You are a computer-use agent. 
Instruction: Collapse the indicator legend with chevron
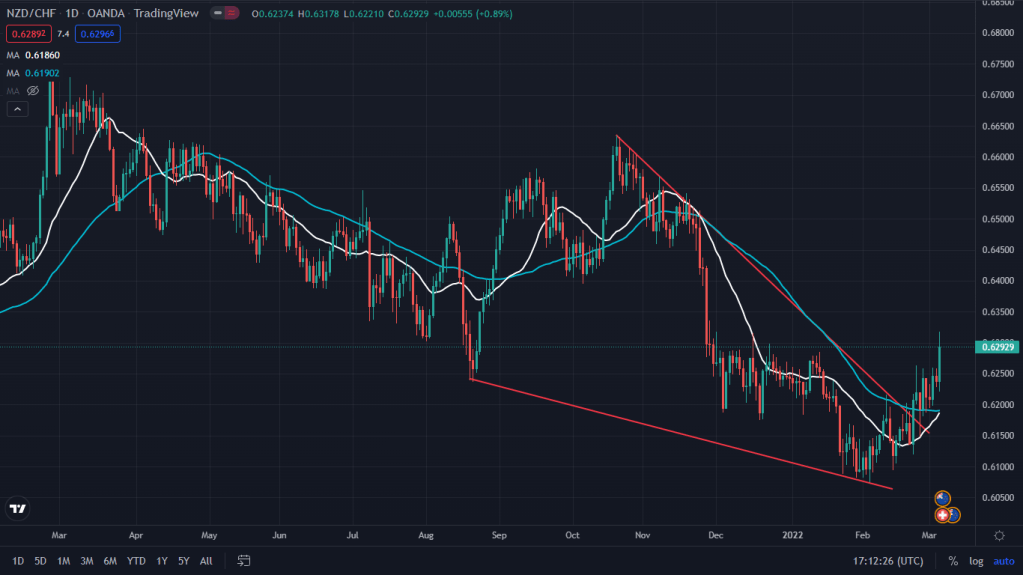17,109
